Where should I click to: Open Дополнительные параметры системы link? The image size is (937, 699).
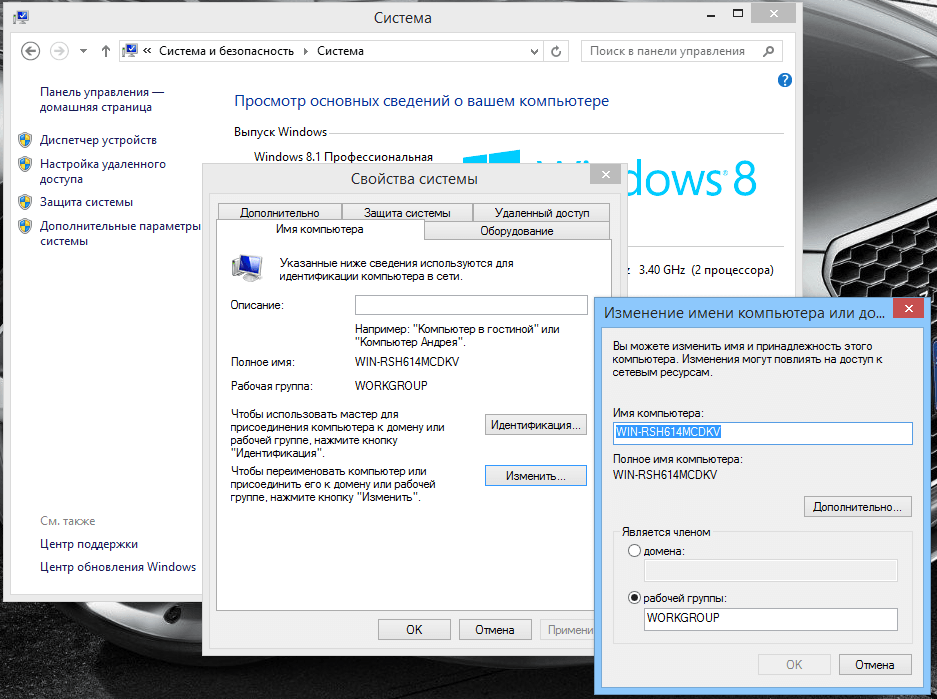coord(120,234)
